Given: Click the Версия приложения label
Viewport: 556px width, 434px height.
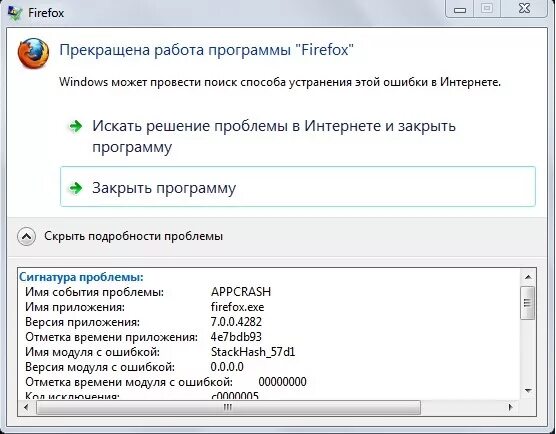Looking at the screenshot, I should click(x=82, y=322).
